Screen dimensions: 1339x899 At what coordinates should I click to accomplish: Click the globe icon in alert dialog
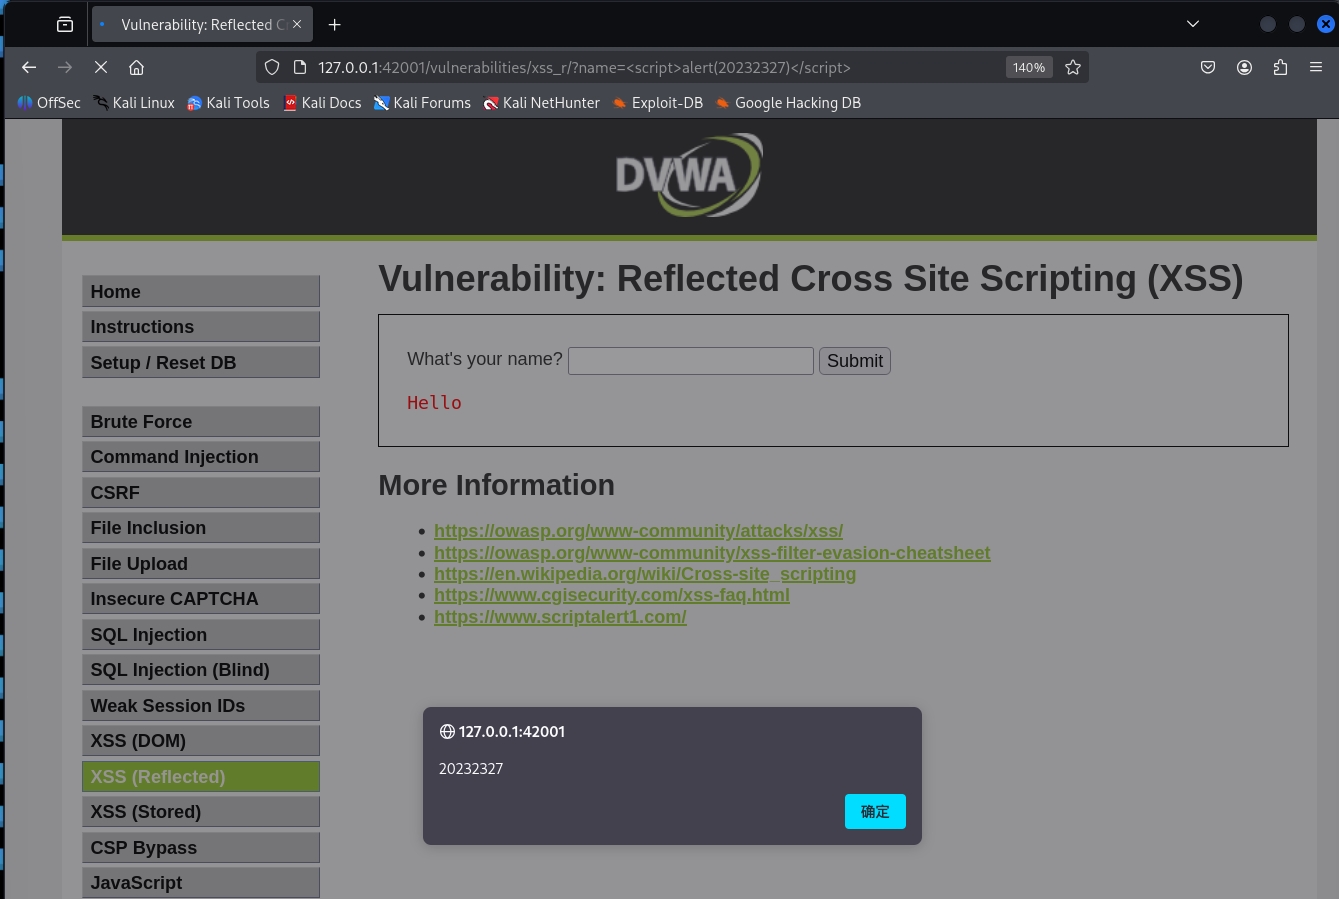point(447,732)
